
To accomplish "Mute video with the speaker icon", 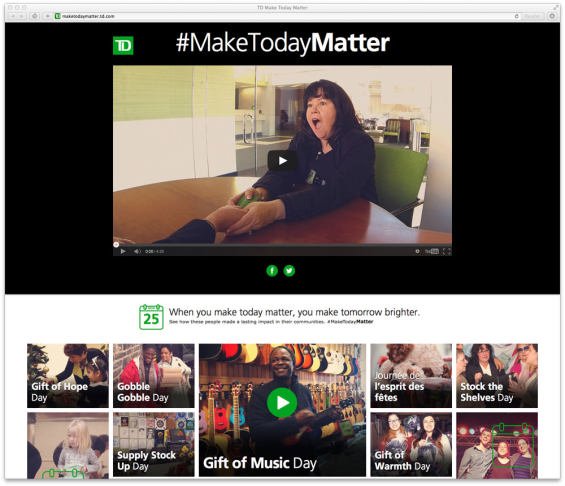I will pyautogui.click(x=137, y=251).
